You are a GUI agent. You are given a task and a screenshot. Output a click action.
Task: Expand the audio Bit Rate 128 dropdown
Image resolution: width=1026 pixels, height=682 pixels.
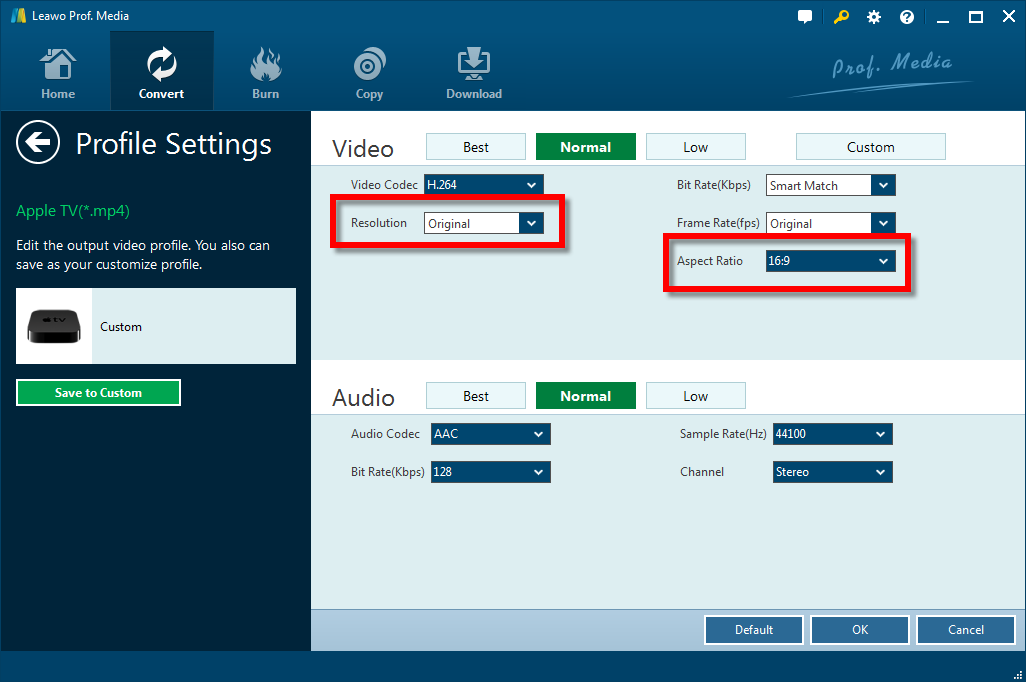pos(491,471)
